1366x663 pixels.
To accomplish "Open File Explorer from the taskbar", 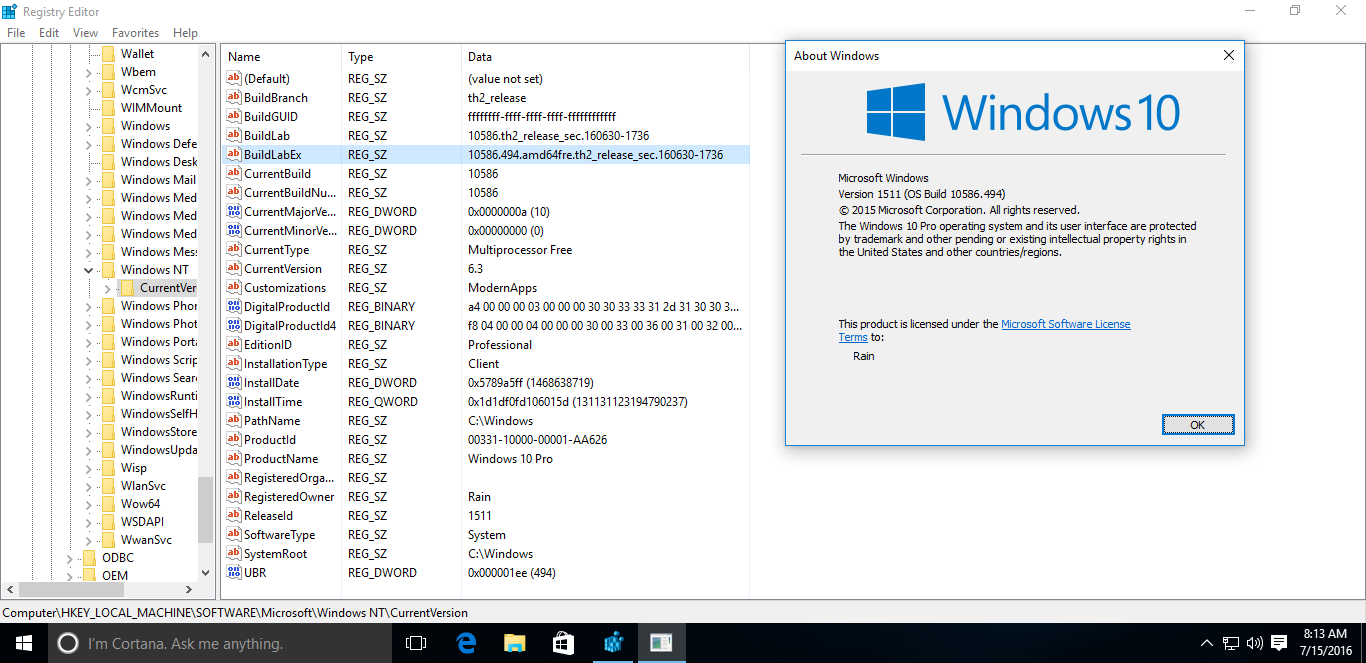I will pos(514,643).
